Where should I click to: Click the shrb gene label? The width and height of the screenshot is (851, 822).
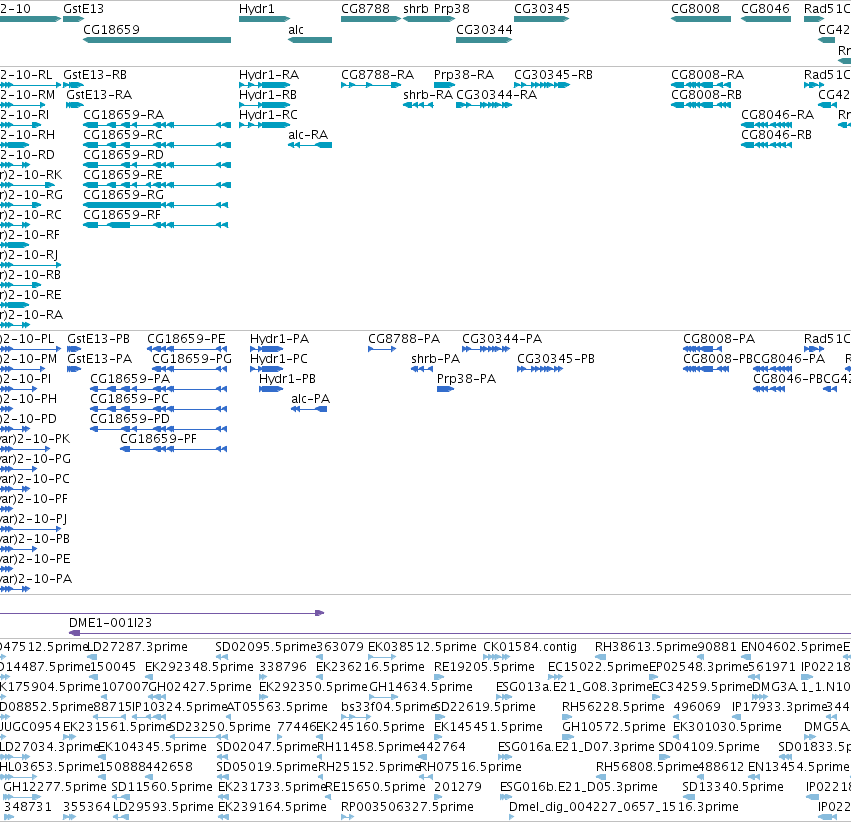416,9
